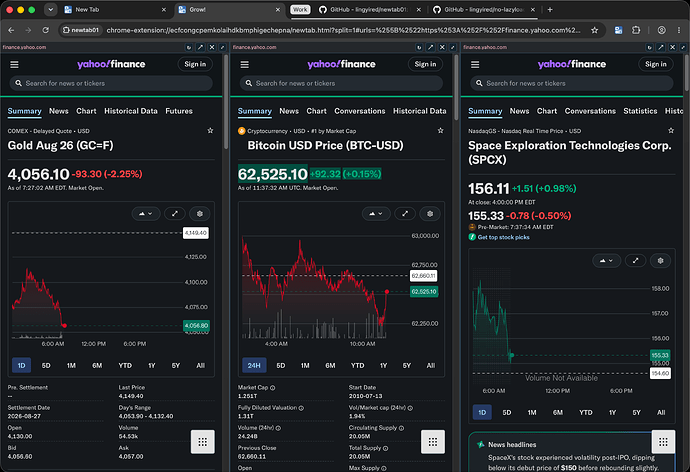The width and height of the screenshot is (690, 472).
Task: Open grid launcher button in Bitcoin pane
Action: click(x=433, y=442)
